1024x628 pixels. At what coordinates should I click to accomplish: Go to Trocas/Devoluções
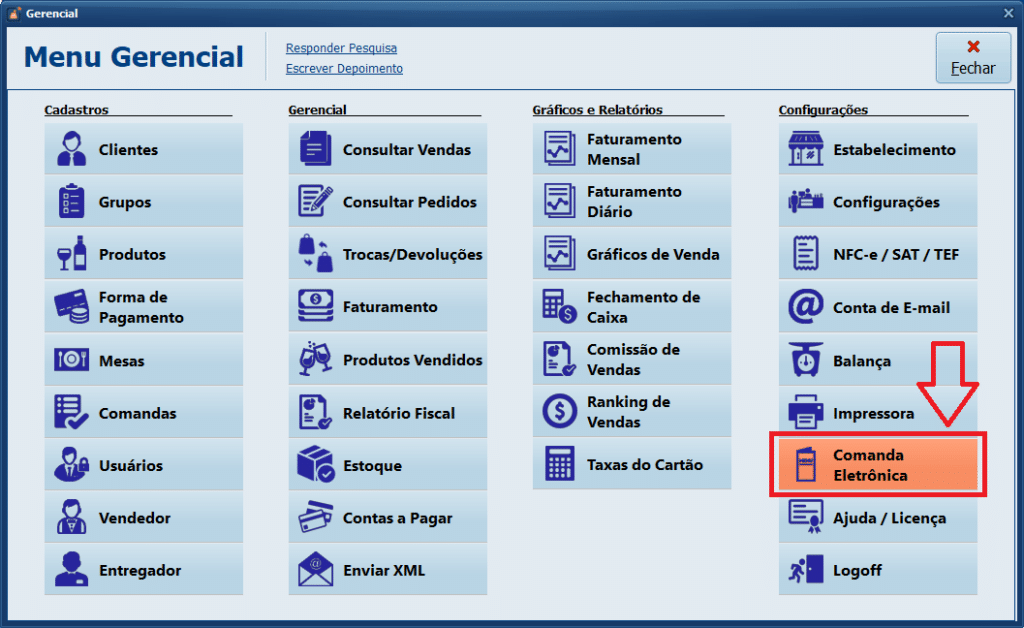387,254
